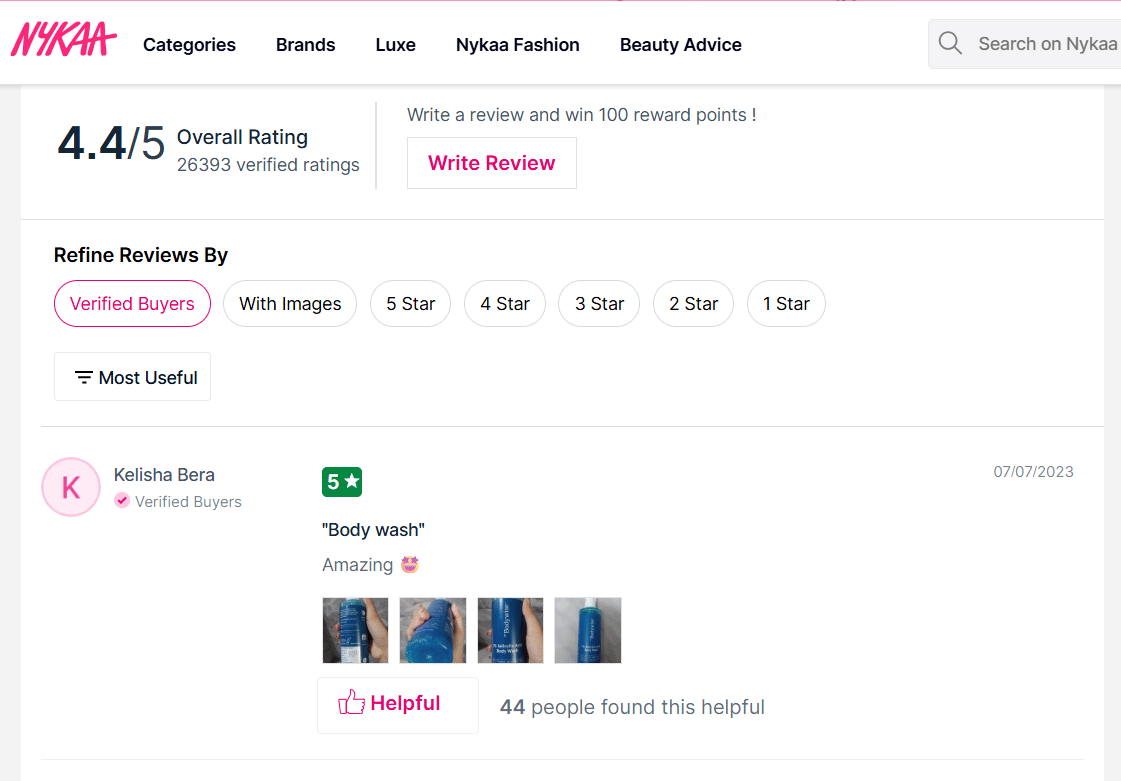Toggle the Verified Buyers filter chip
This screenshot has height=781, width=1121.
tap(132, 304)
